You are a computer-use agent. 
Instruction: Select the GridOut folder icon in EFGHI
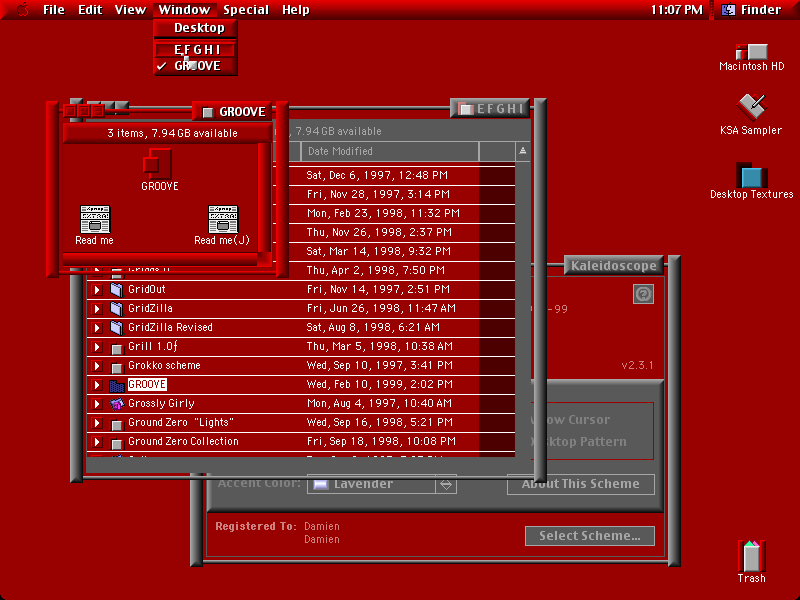[116, 290]
